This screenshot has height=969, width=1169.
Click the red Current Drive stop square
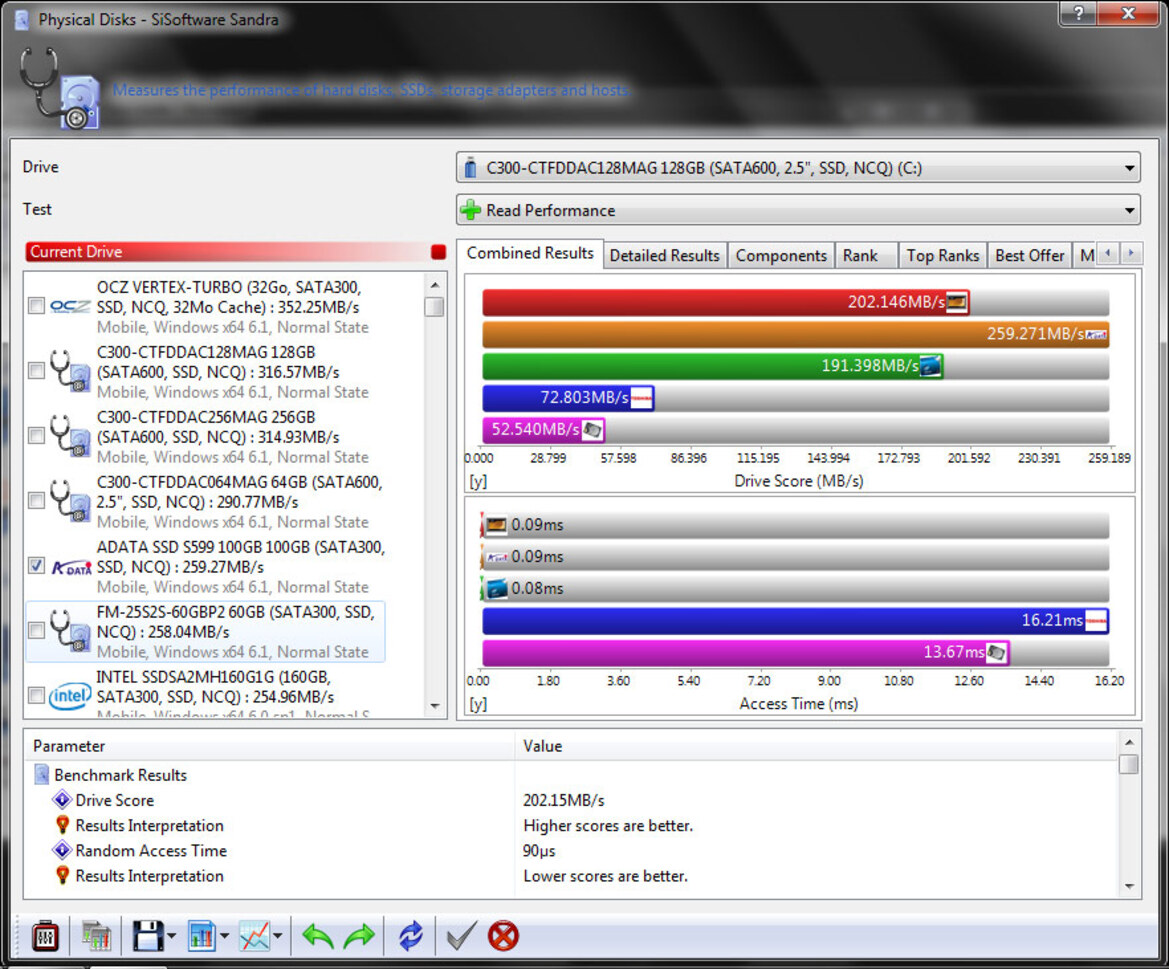438,252
